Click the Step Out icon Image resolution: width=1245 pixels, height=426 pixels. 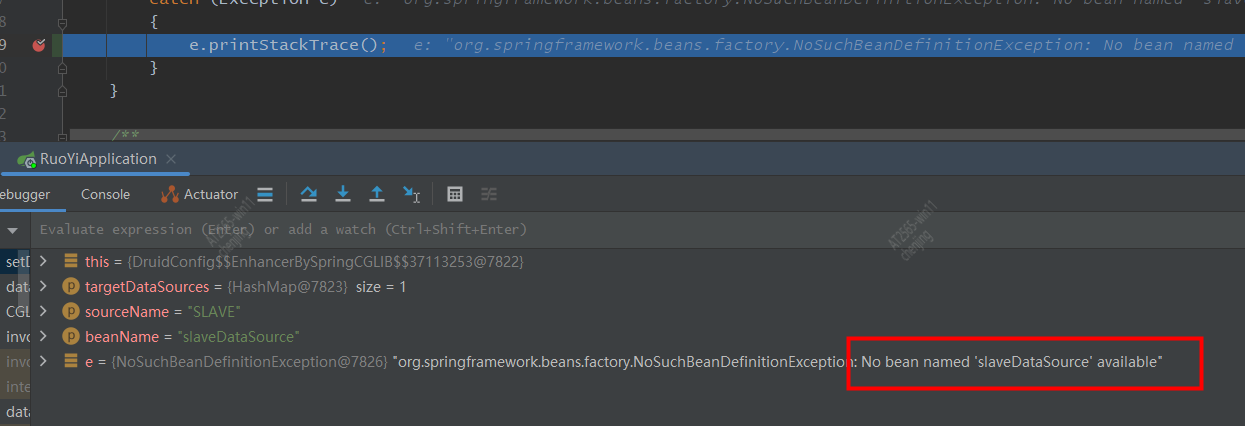pyautogui.click(x=377, y=194)
